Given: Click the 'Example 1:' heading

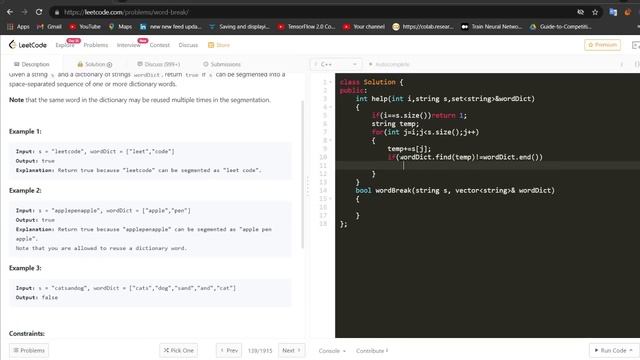Looking at the screenshot, I should (x=25, y=131).
